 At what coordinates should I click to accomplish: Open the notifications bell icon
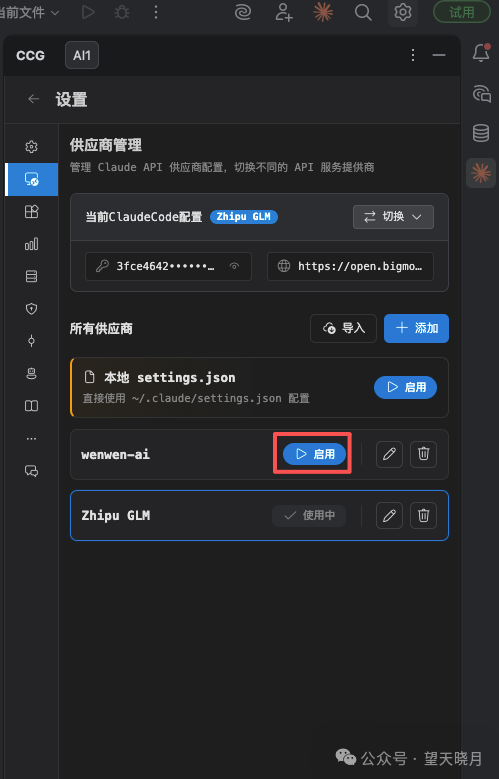481,52
